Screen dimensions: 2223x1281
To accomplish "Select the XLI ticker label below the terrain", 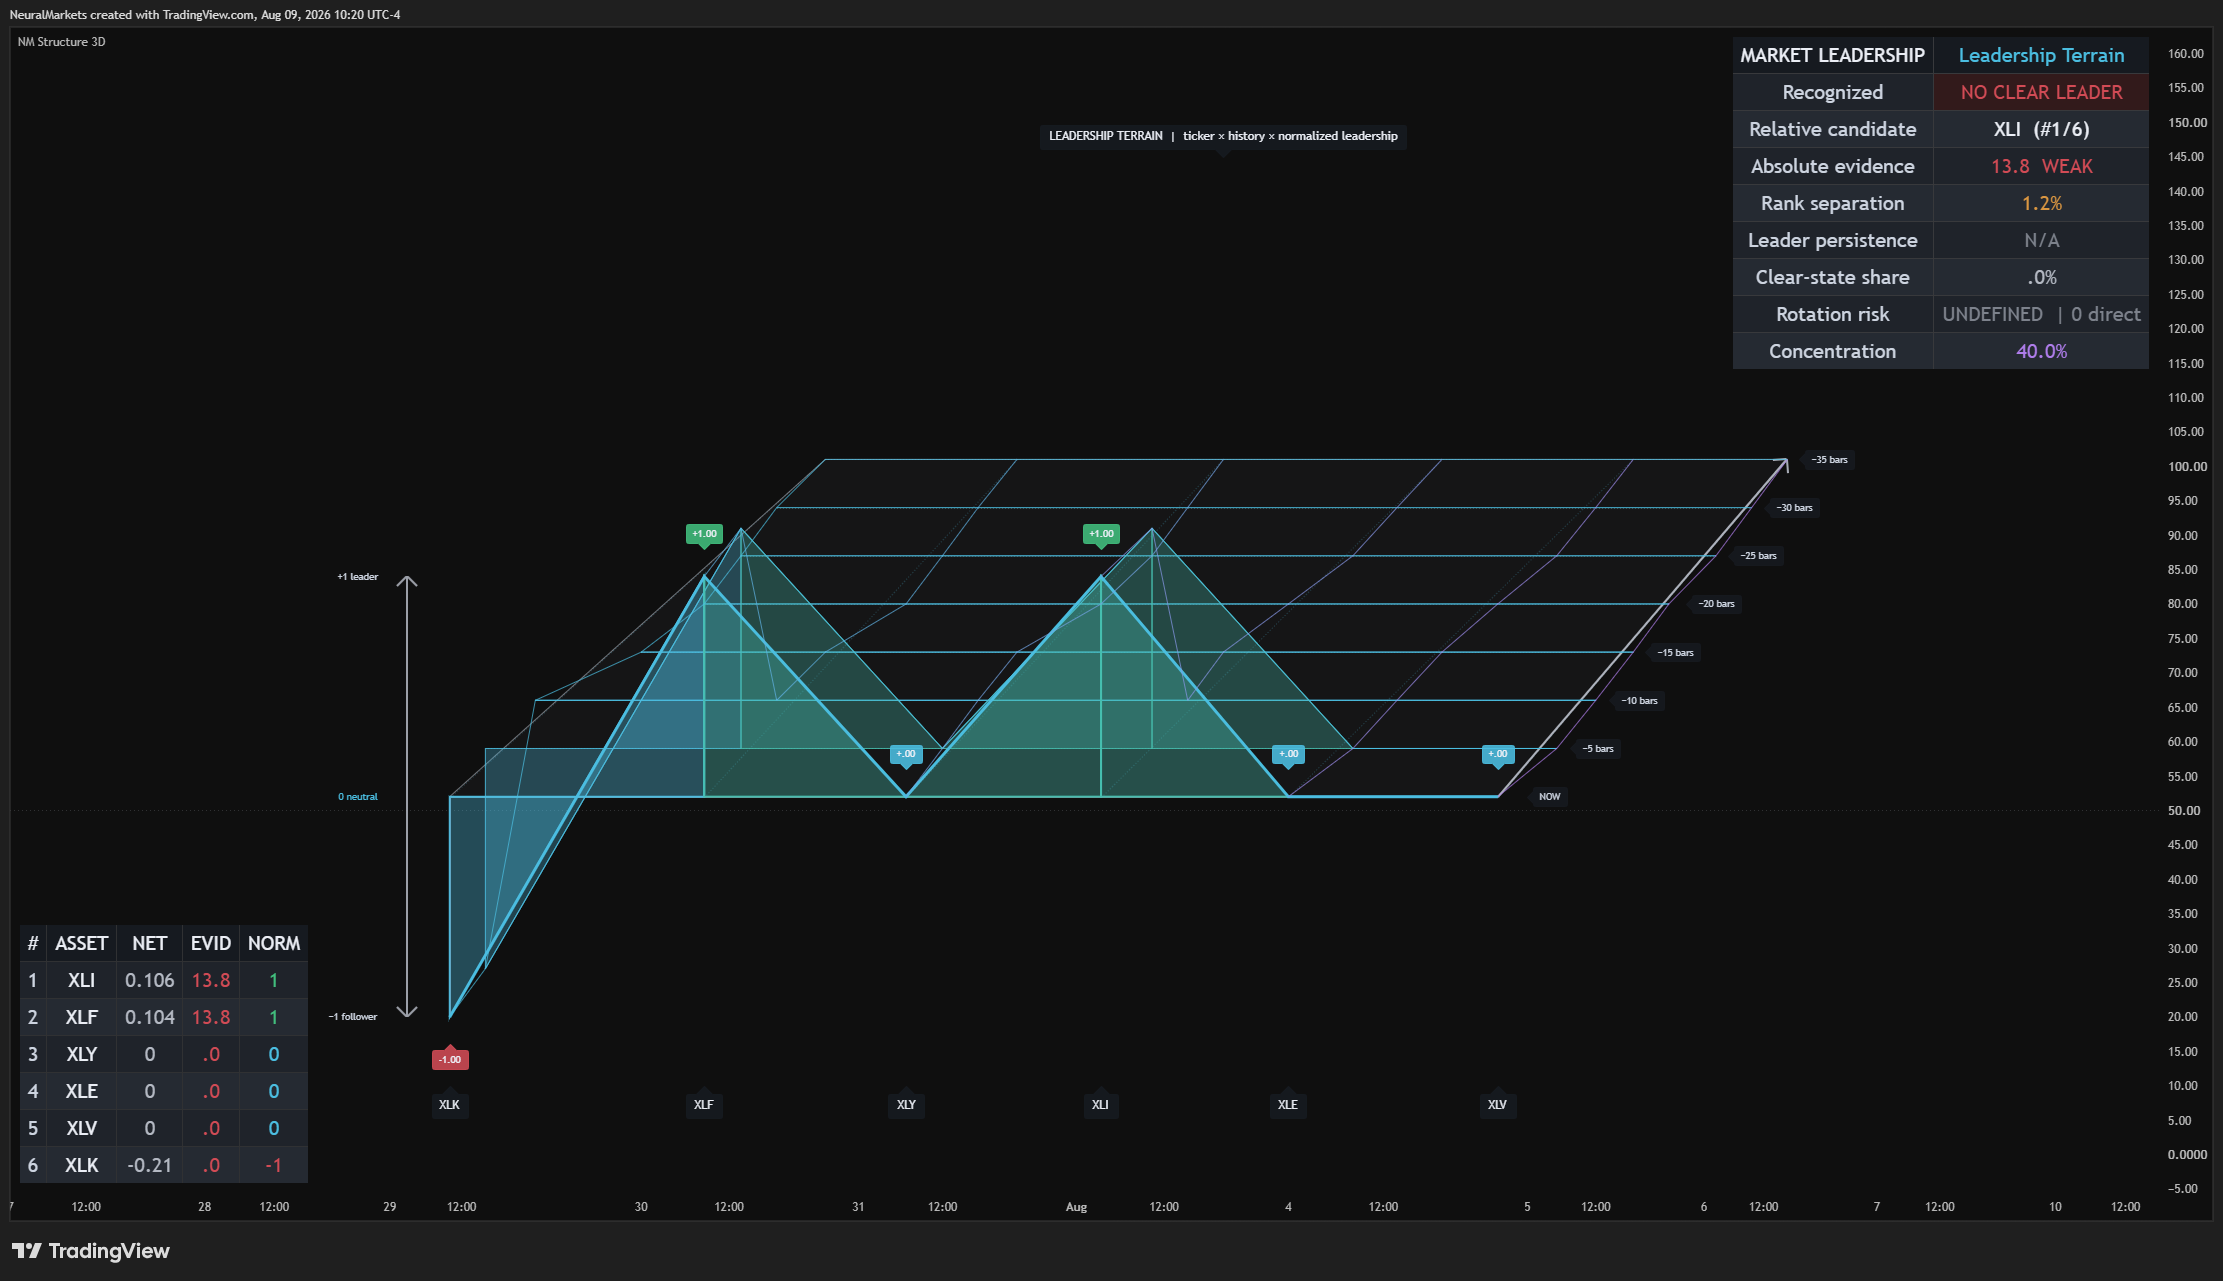I will tap(1100, 1104).
